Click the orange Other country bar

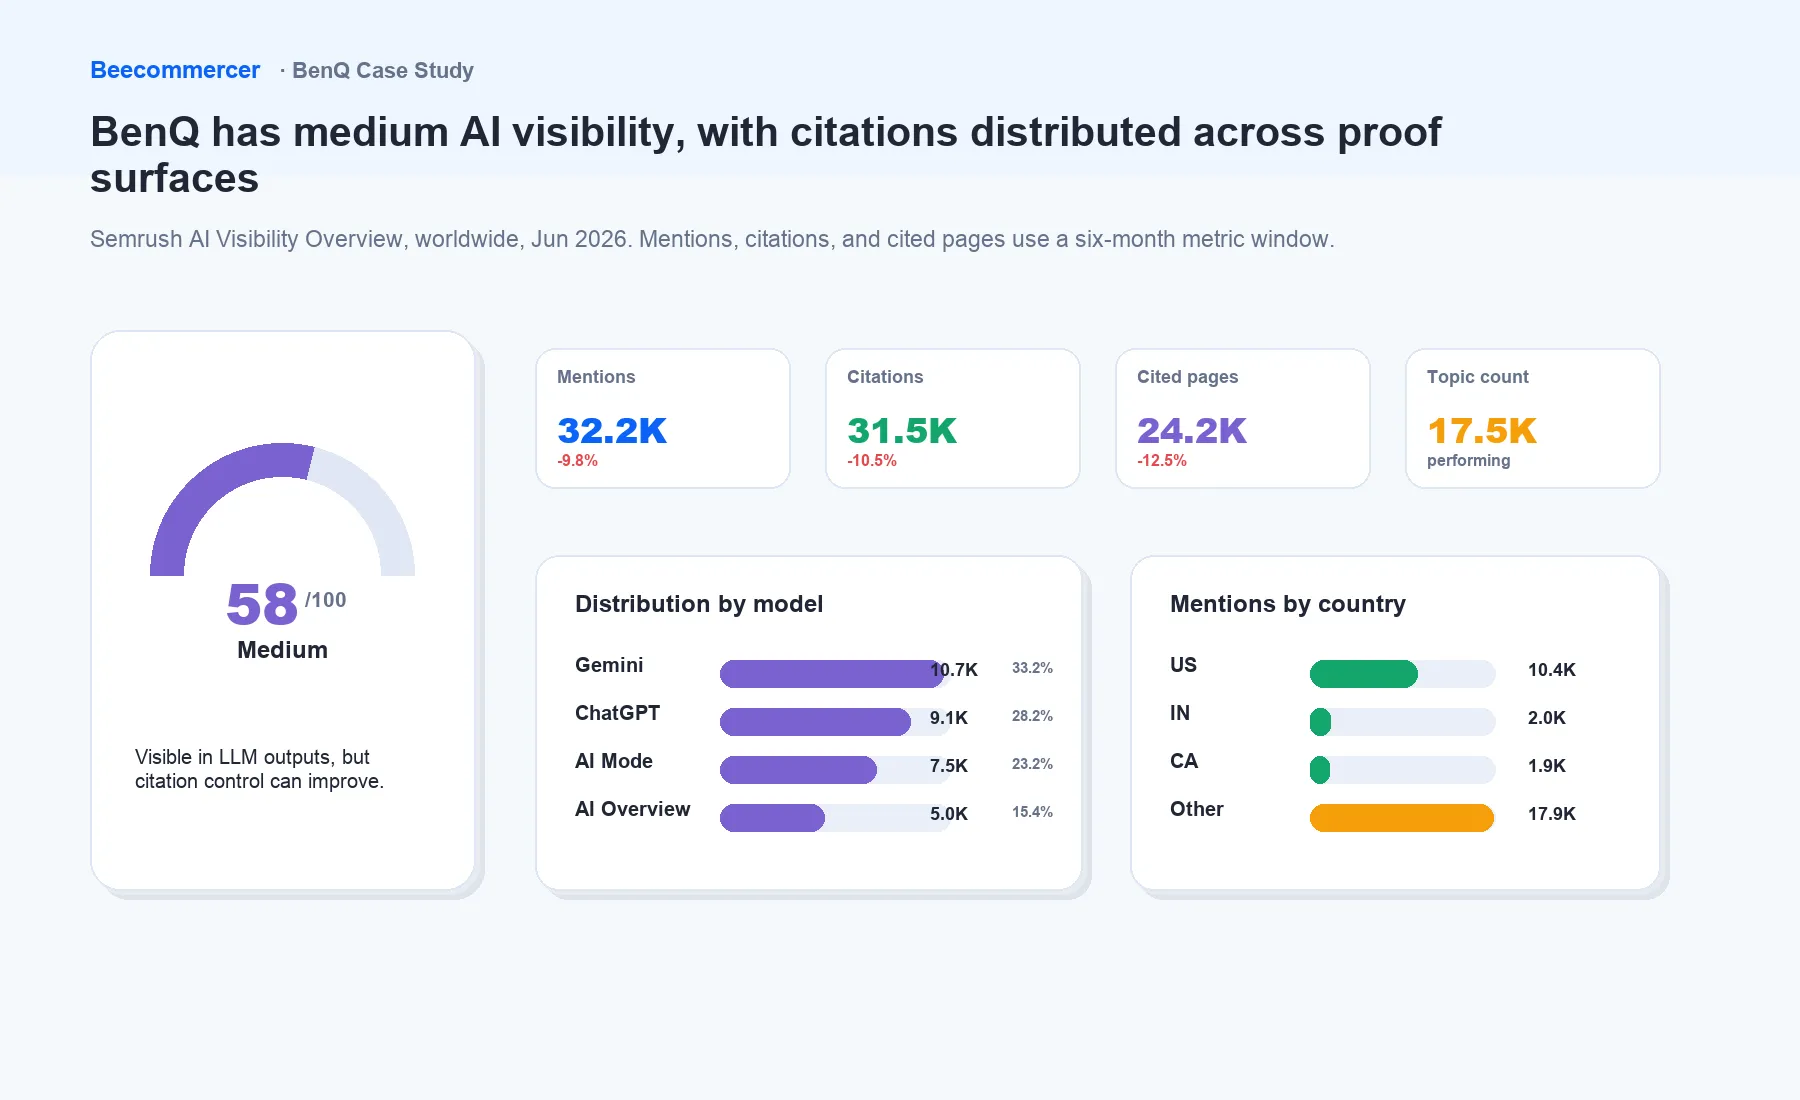tap(1402, 818)
